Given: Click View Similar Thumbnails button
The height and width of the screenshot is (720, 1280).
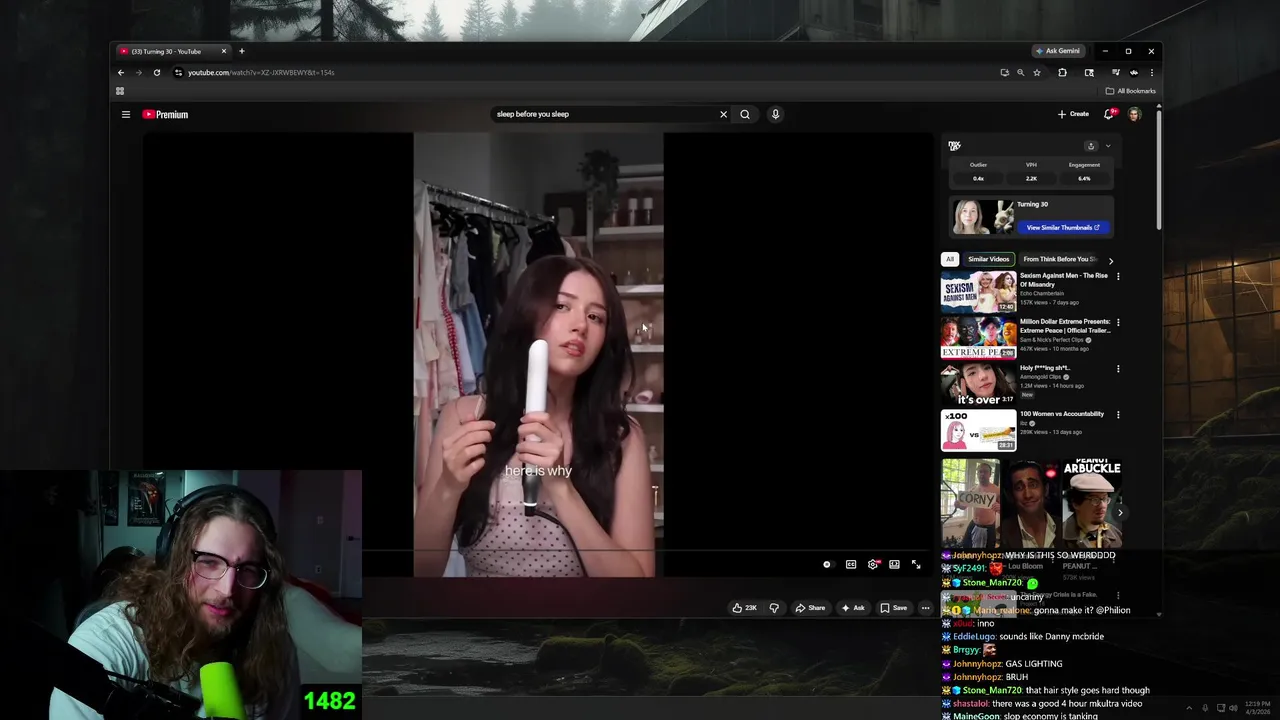Looking at the screenshot, I should pos(1063,227).
